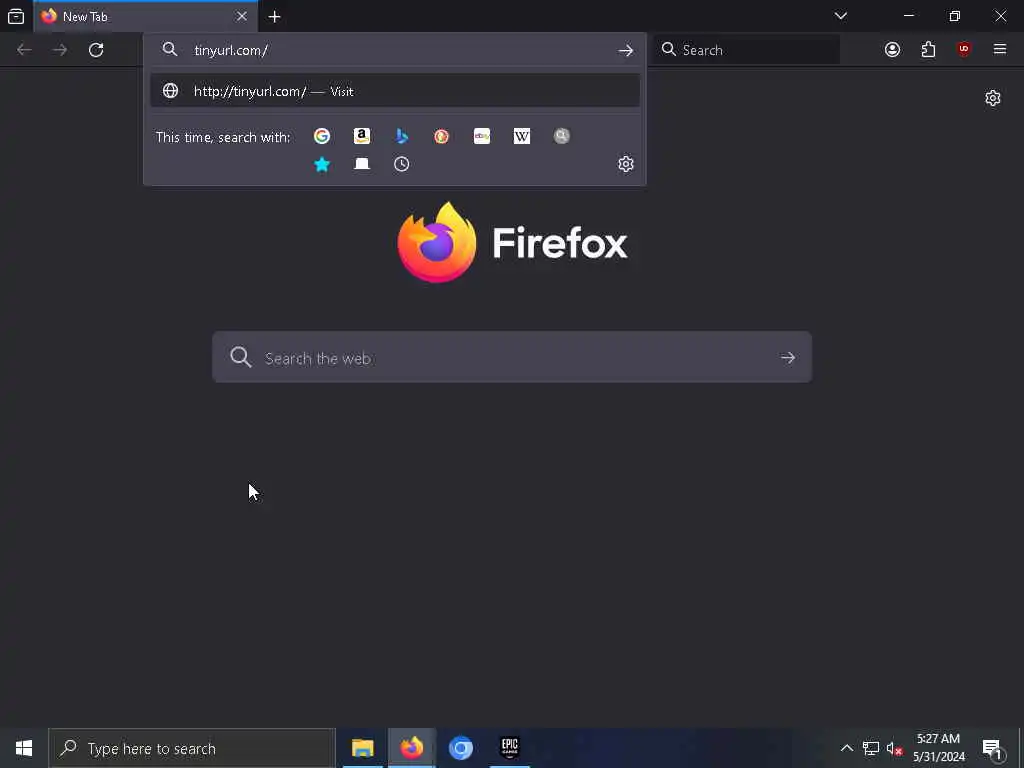
Task: Click the magnifier icon in the address bar
Action: click(x=170, y=50)
